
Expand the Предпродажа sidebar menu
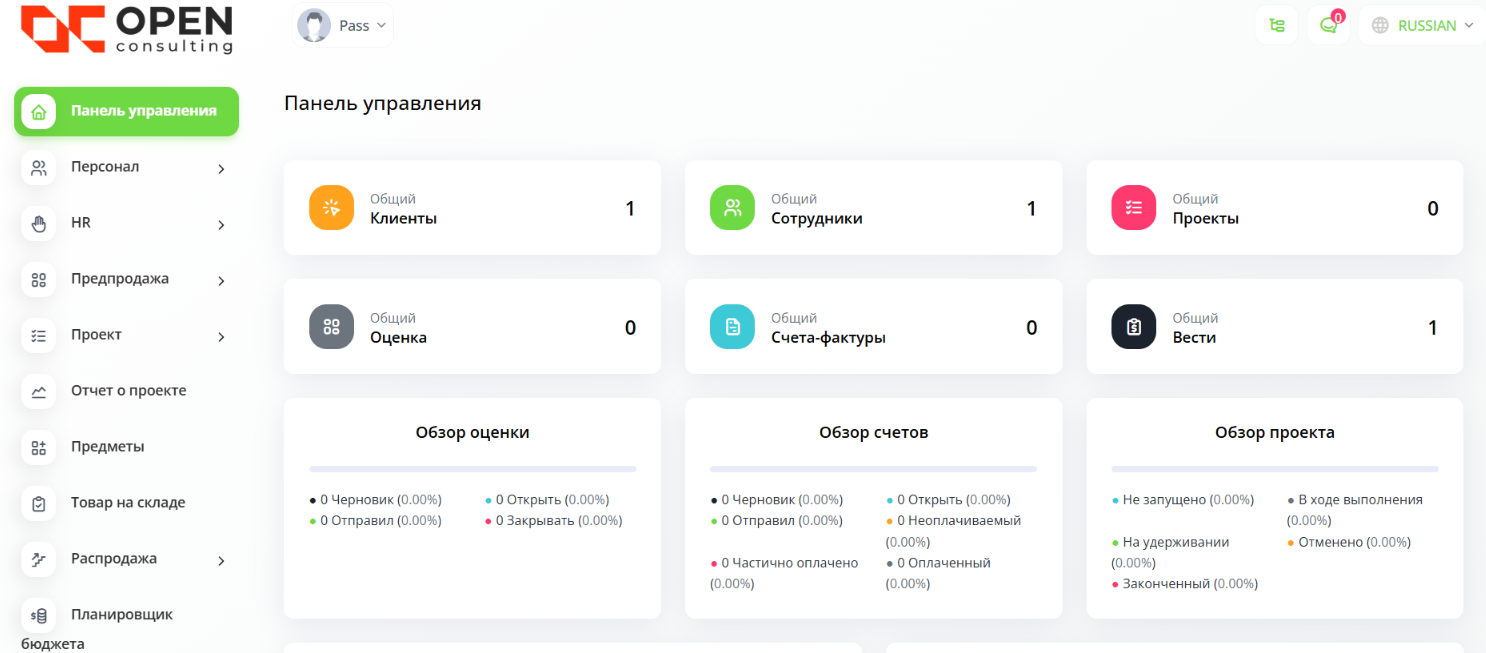(x=126, y=280)
